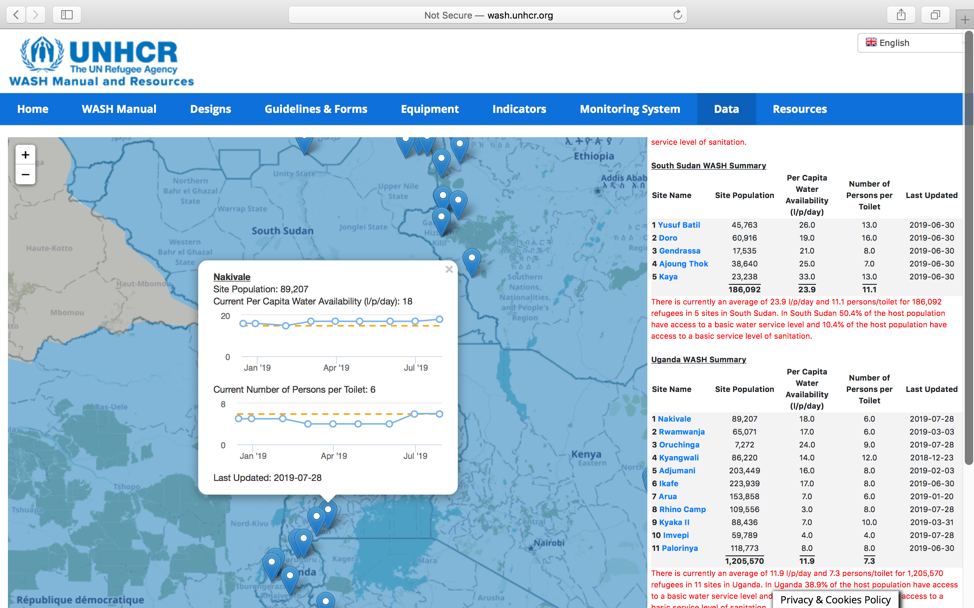Click the page vertical scrollbar
974x608 pixels.
[x=968, y=248]
